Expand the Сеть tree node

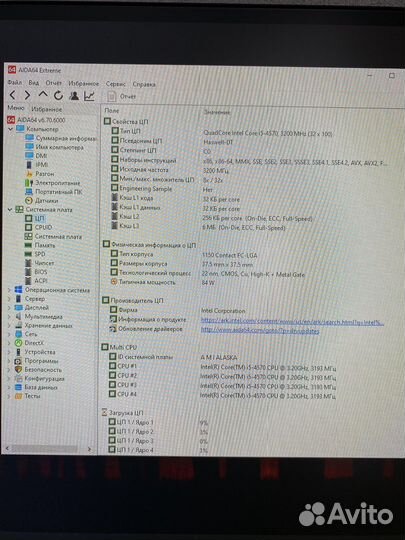pyautogui.click(x=9, y=334)
